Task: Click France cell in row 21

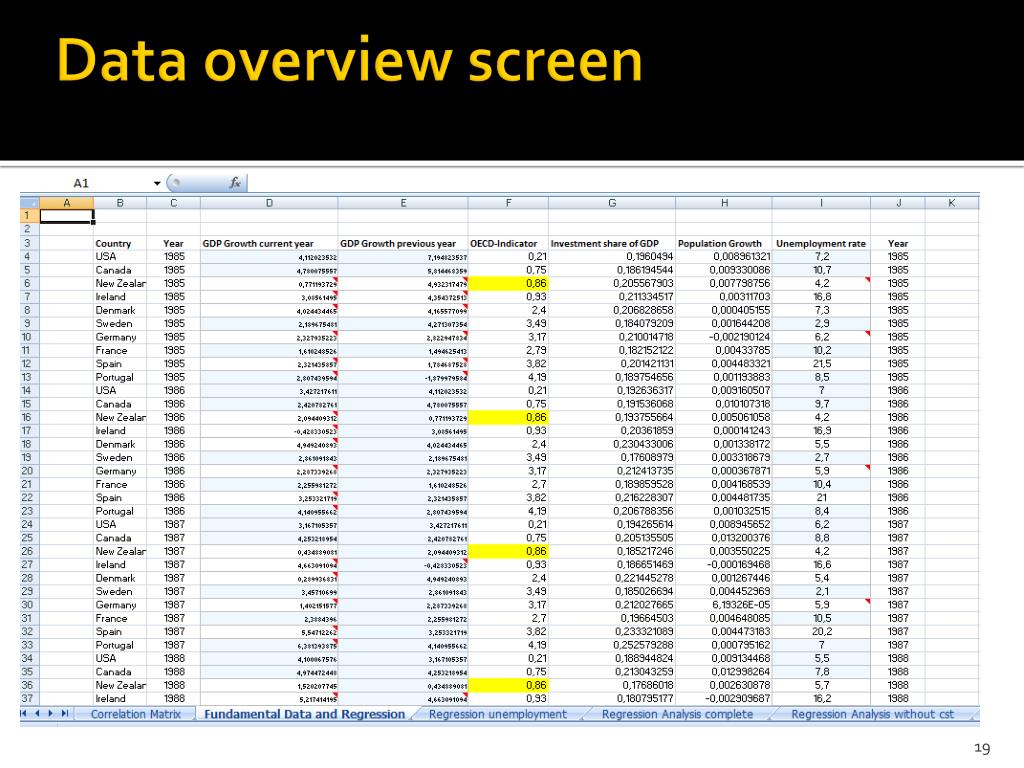Action: (x=120, y=485)
